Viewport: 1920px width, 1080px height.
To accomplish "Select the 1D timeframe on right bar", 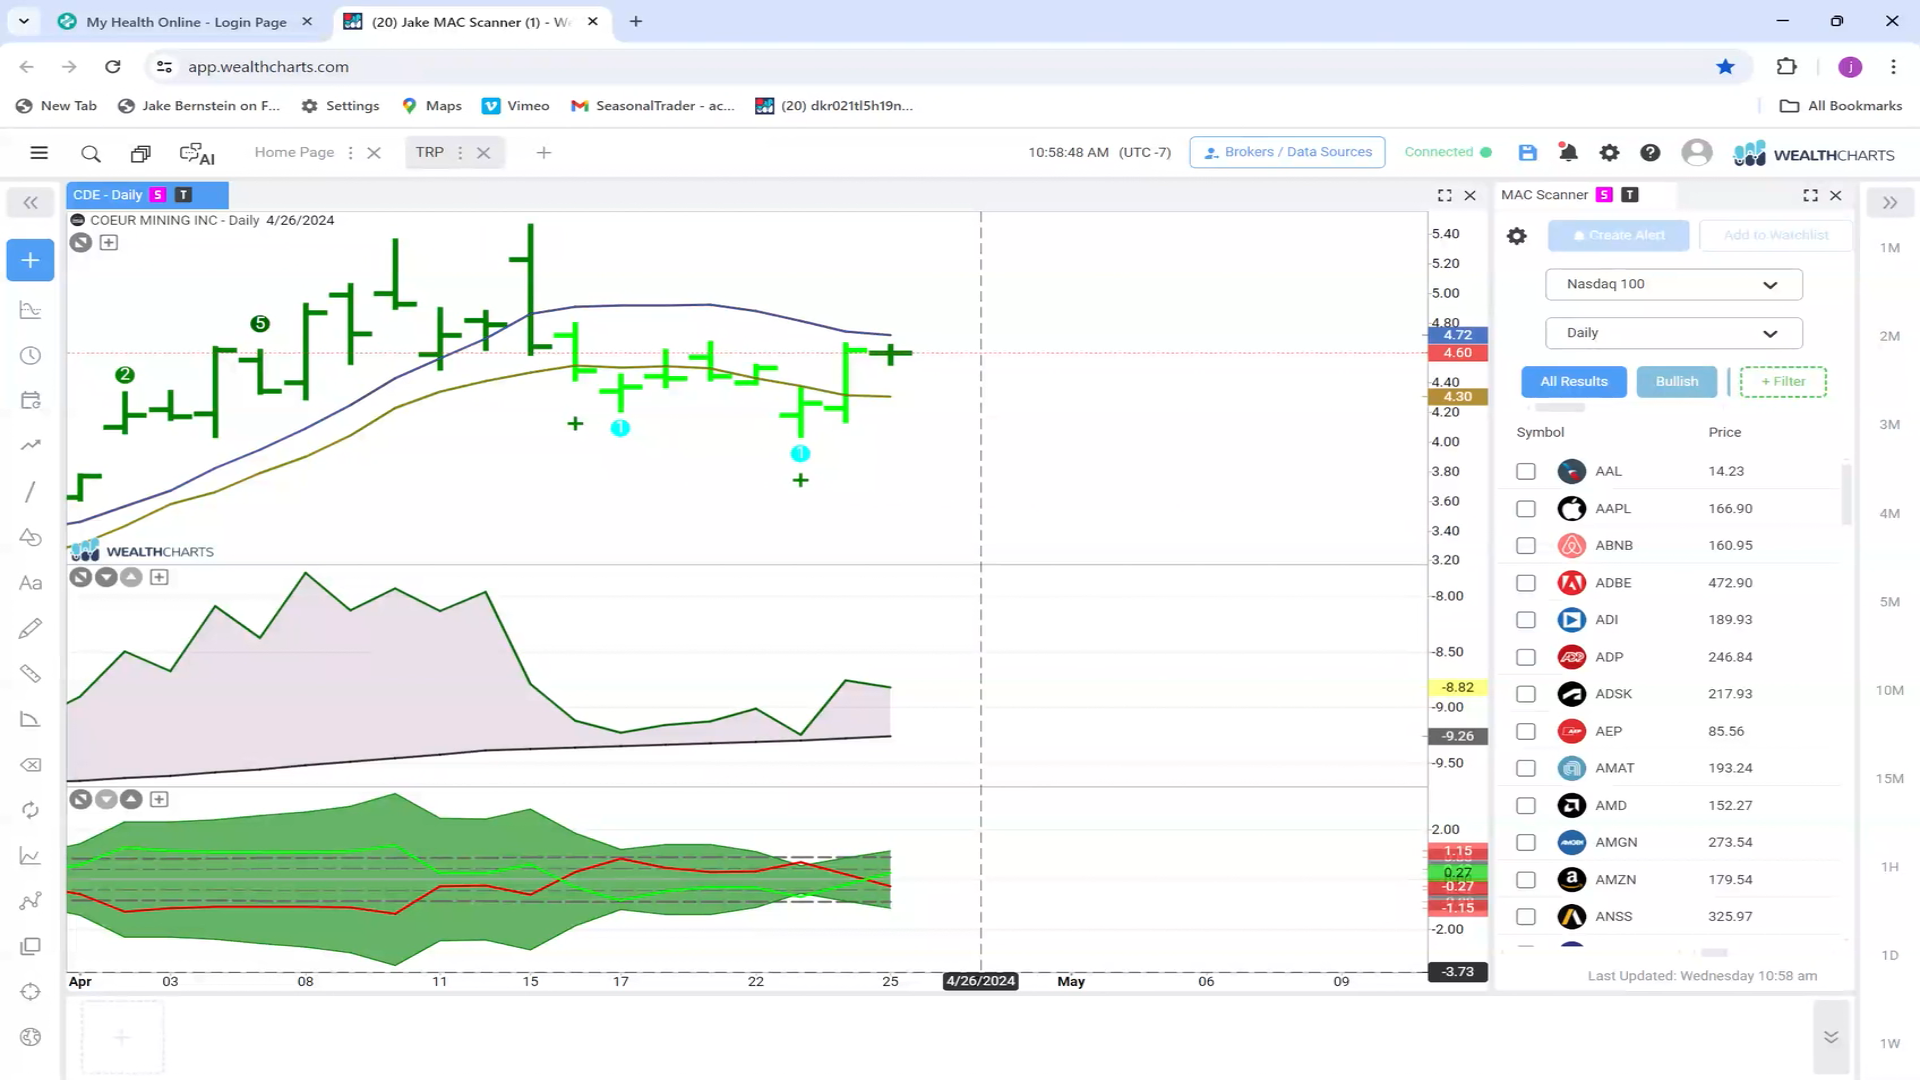I will tap(1889, 956).
